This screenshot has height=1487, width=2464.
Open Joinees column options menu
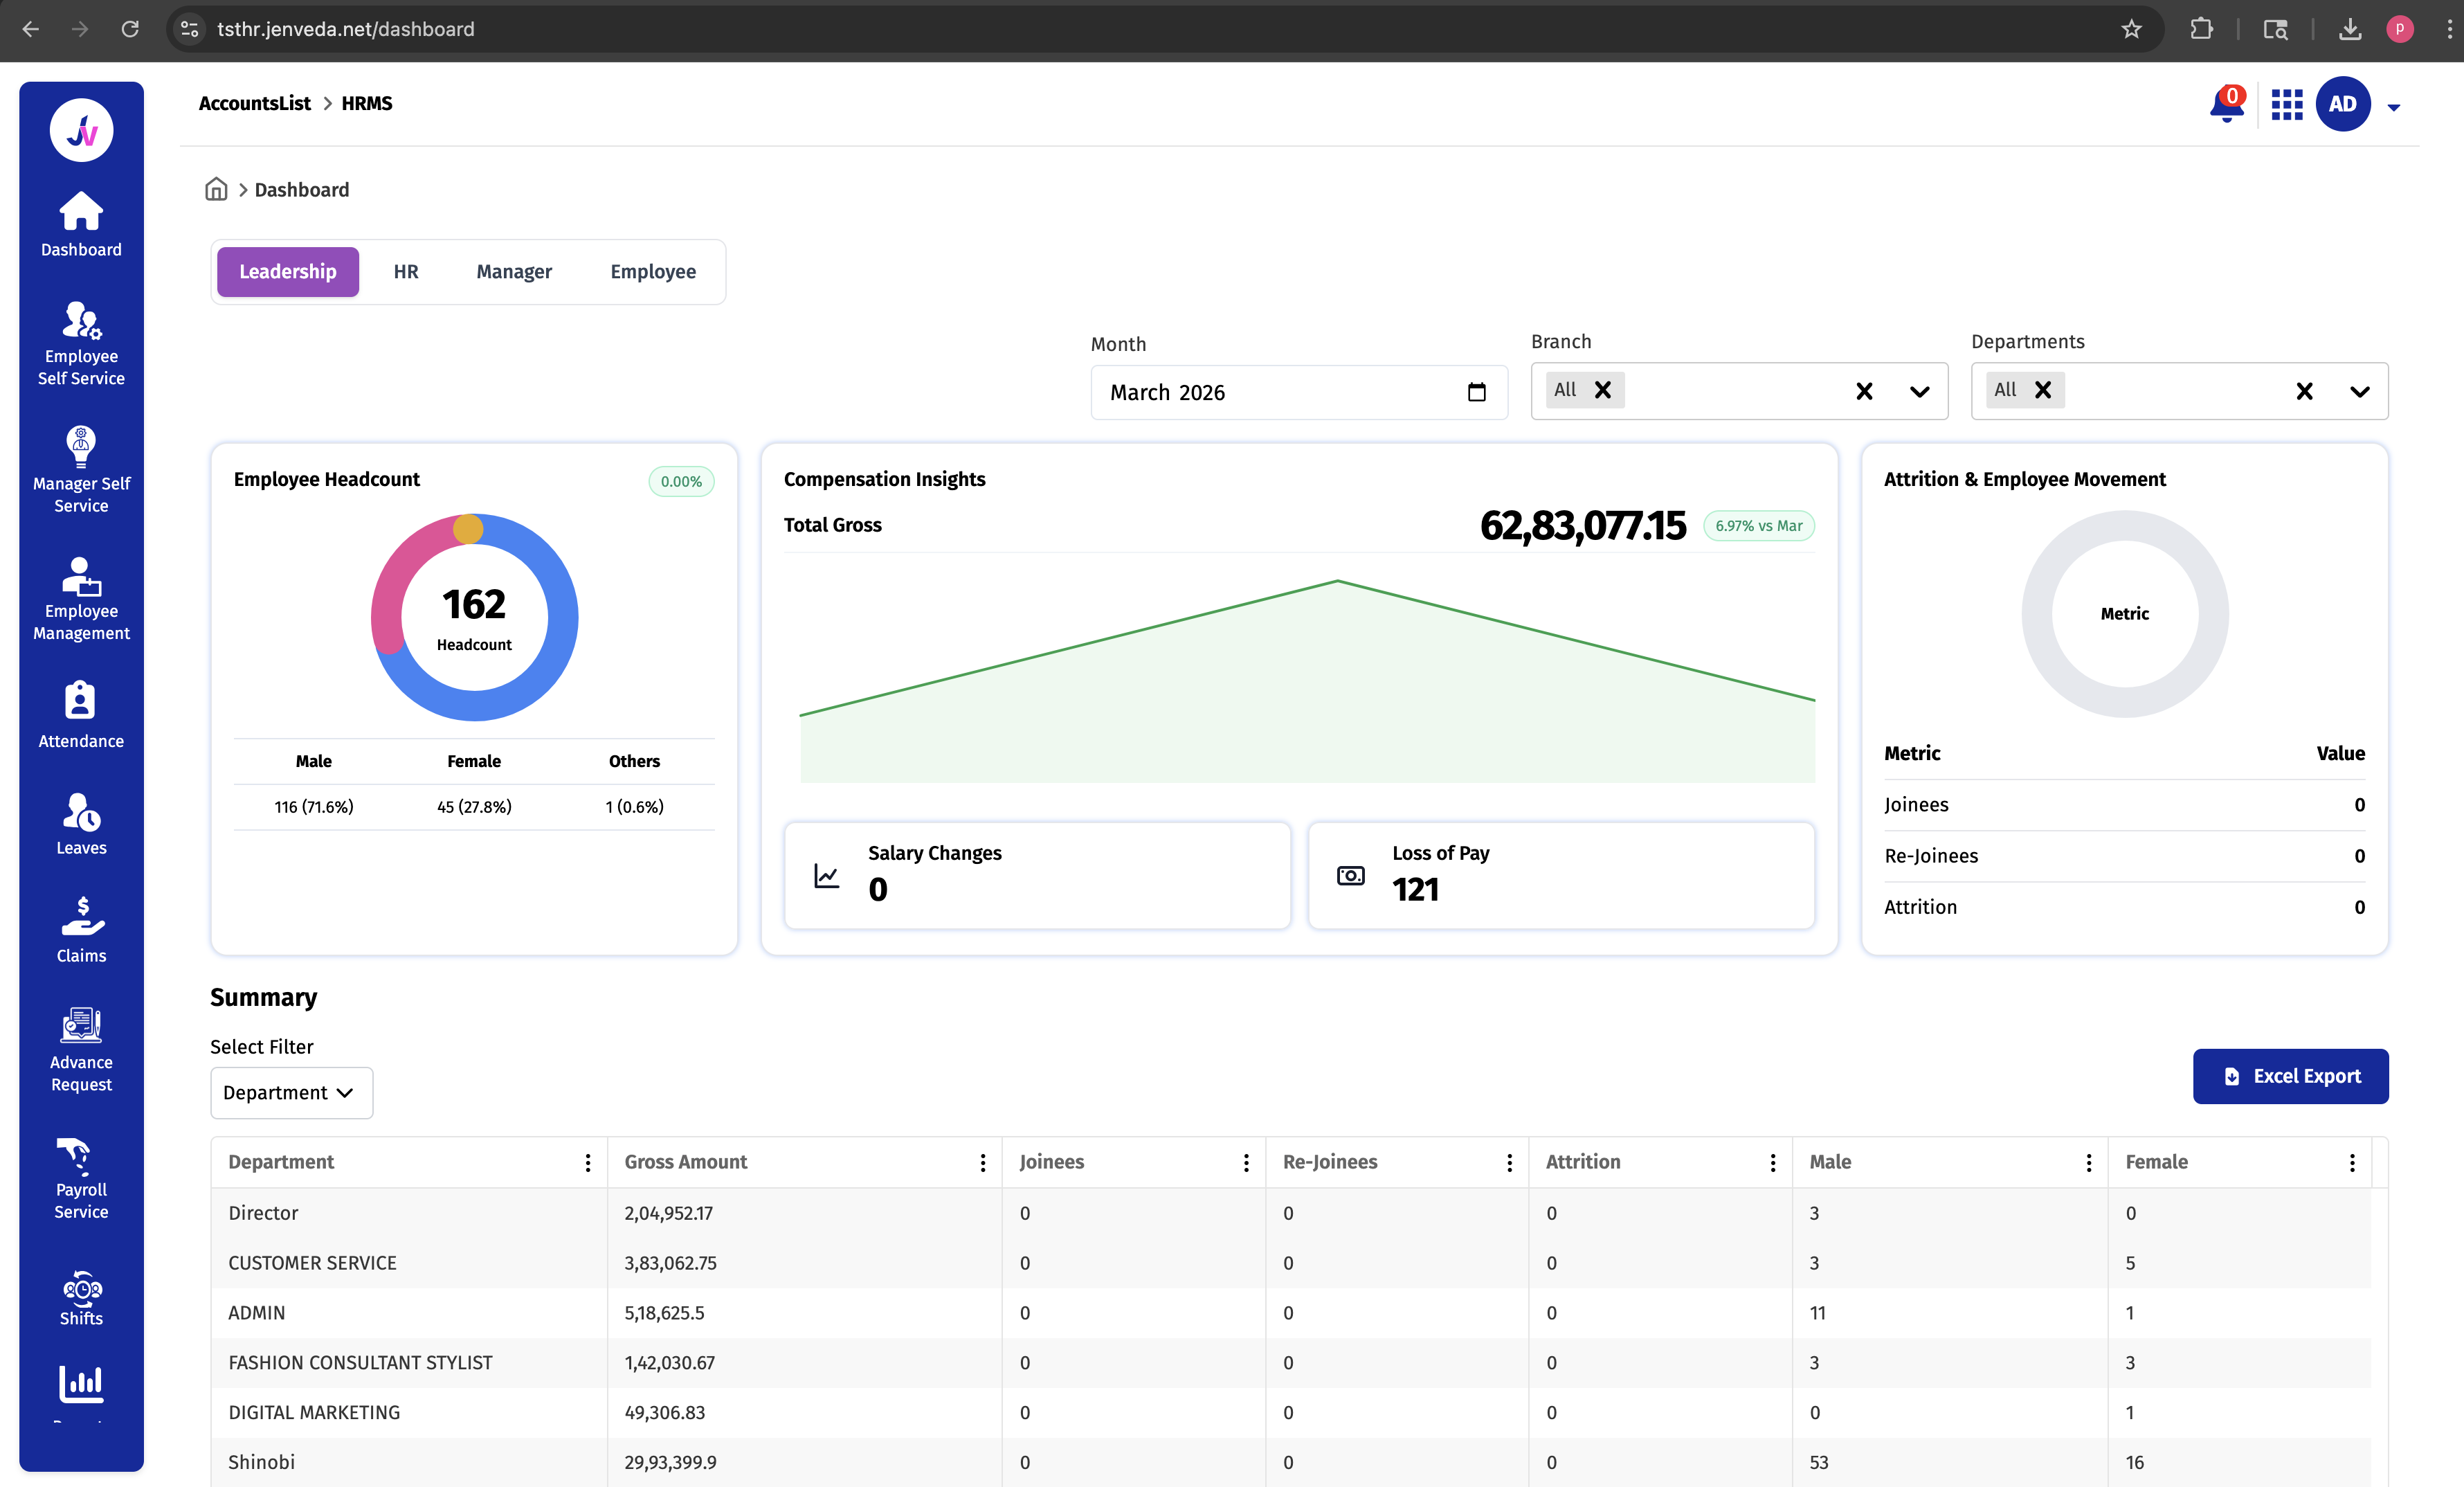pos(1245,1162)
